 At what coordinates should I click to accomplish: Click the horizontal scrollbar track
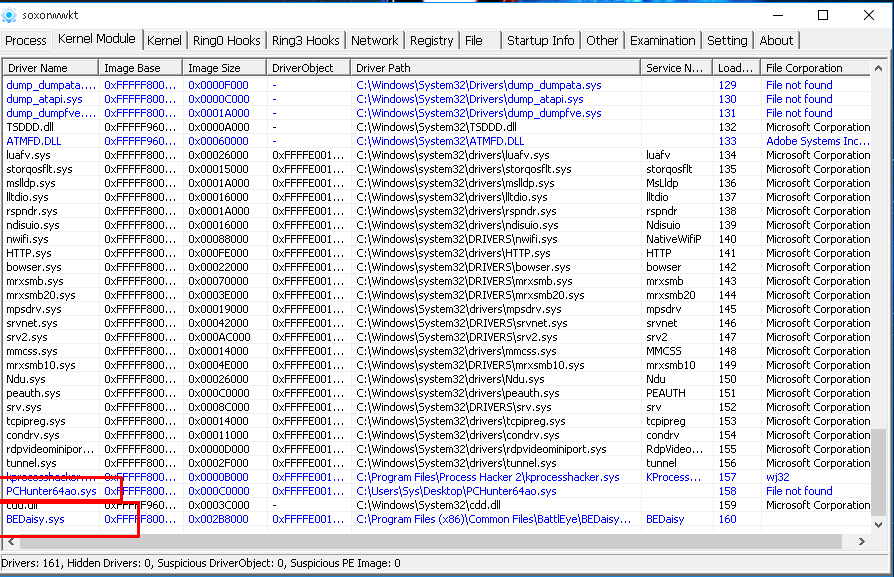[x=432, y=542]
